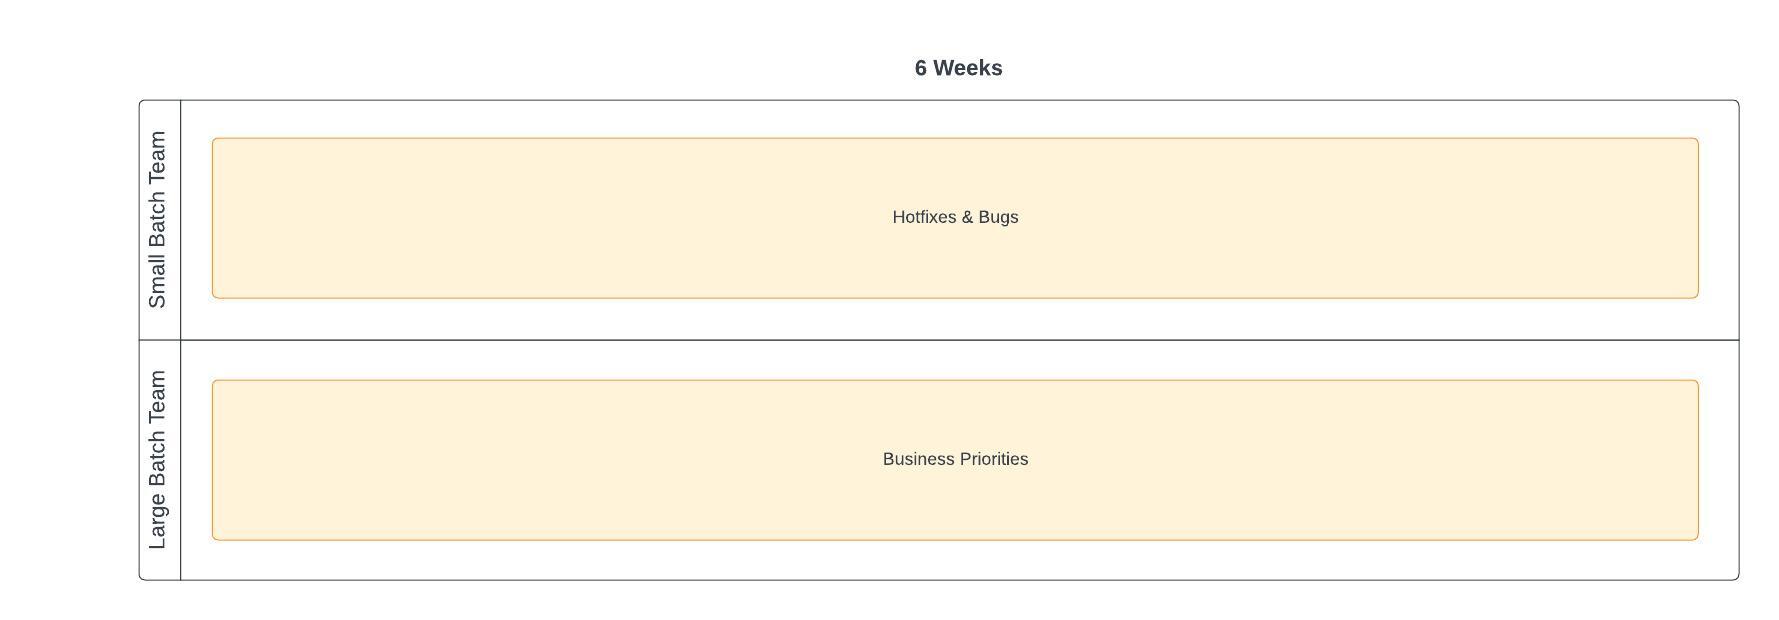The height and width of the screenshot is (620, 1779).
Task: Select the Business Priorities label text
Action: pyautogui.click(x=955, y=459)
